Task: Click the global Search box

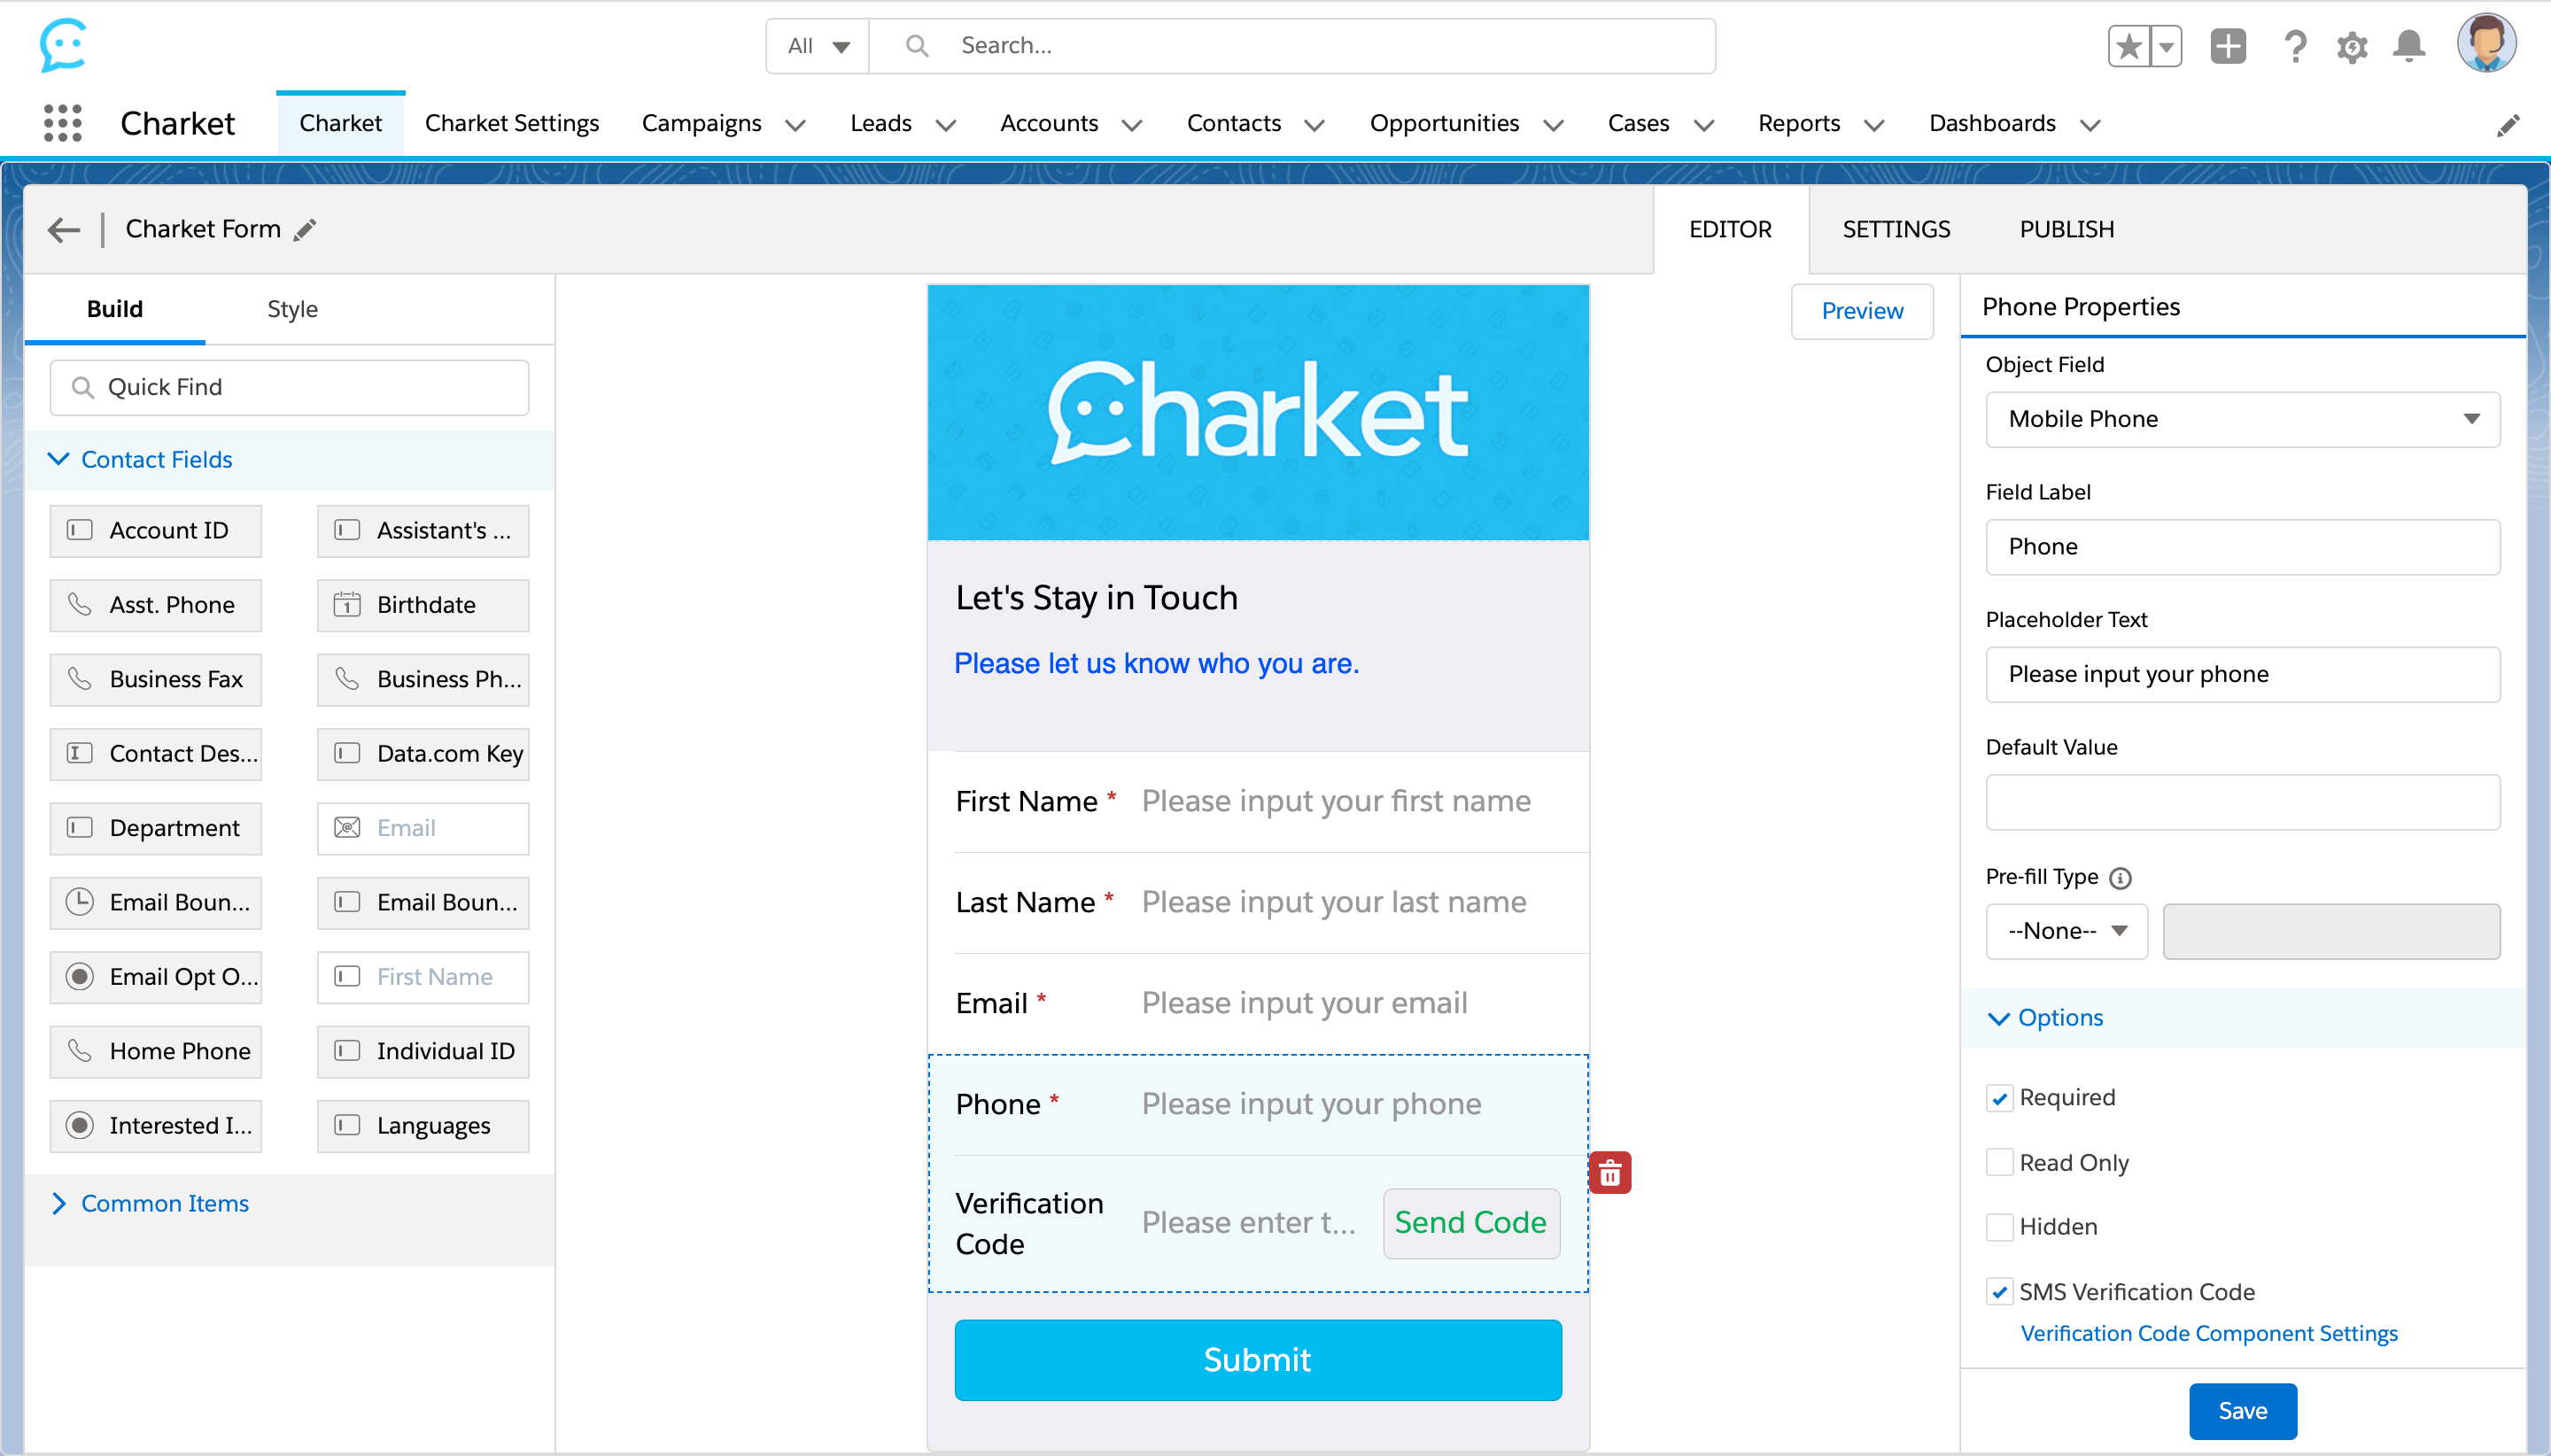Action: [x=1291, y=46]
